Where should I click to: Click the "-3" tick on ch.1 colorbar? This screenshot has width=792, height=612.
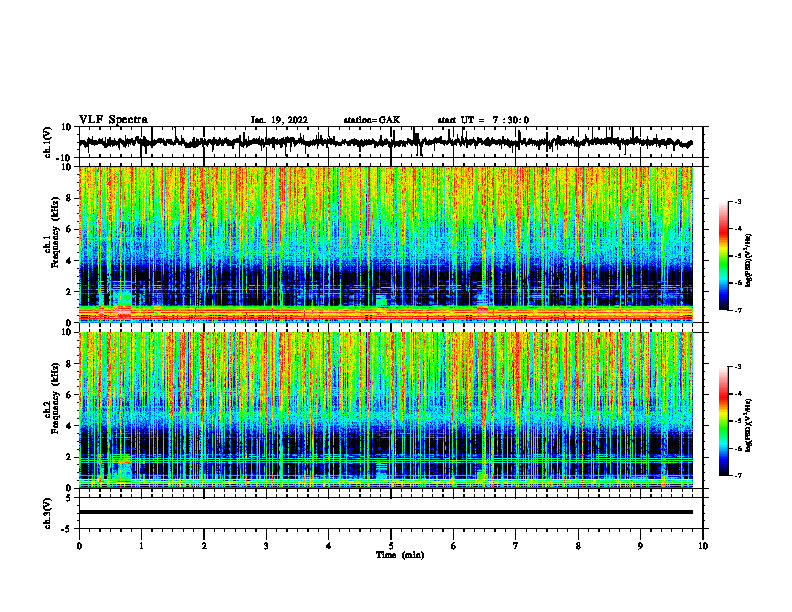click(x=737, y=202)
